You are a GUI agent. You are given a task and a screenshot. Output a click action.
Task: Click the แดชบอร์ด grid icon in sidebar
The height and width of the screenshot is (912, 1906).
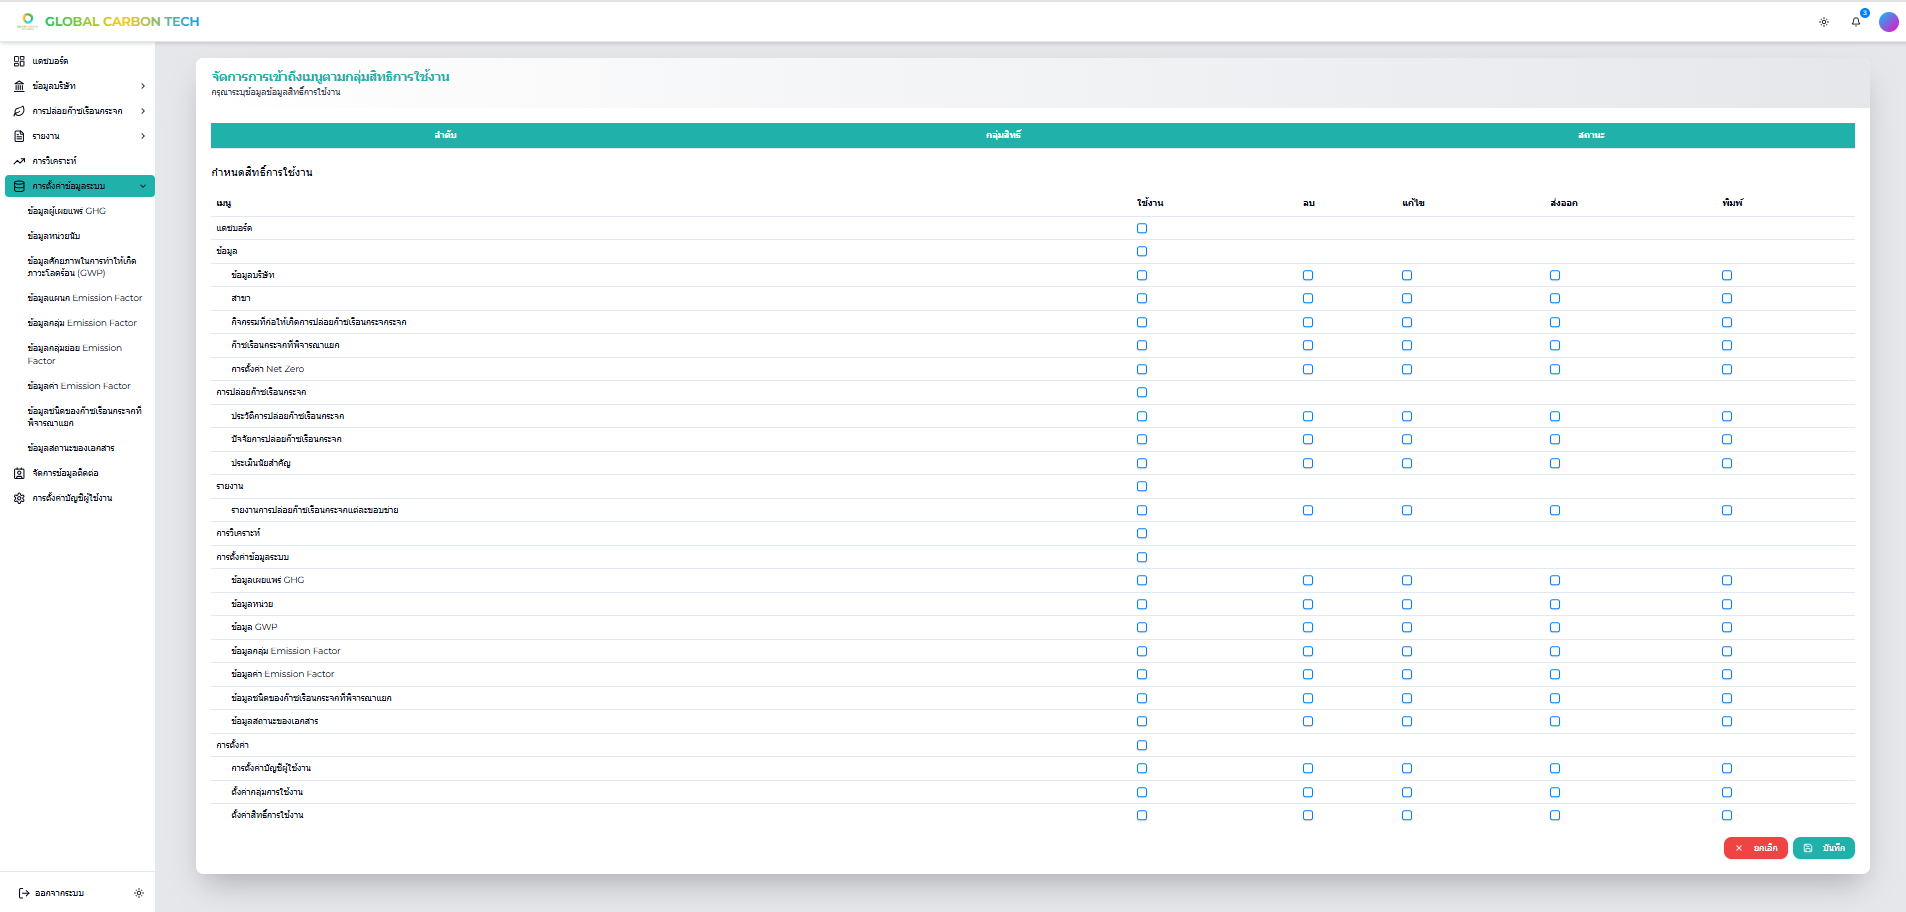(19, 61)
